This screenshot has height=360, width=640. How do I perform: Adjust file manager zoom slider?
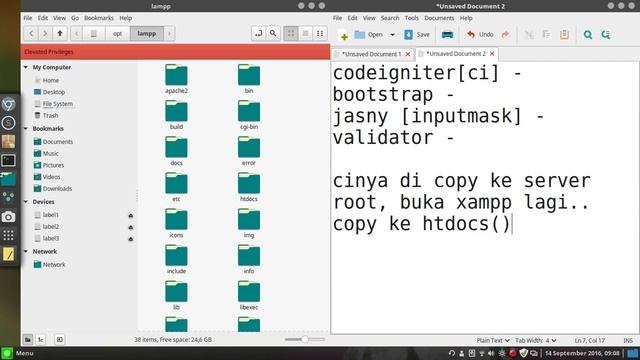pos(304,339)
